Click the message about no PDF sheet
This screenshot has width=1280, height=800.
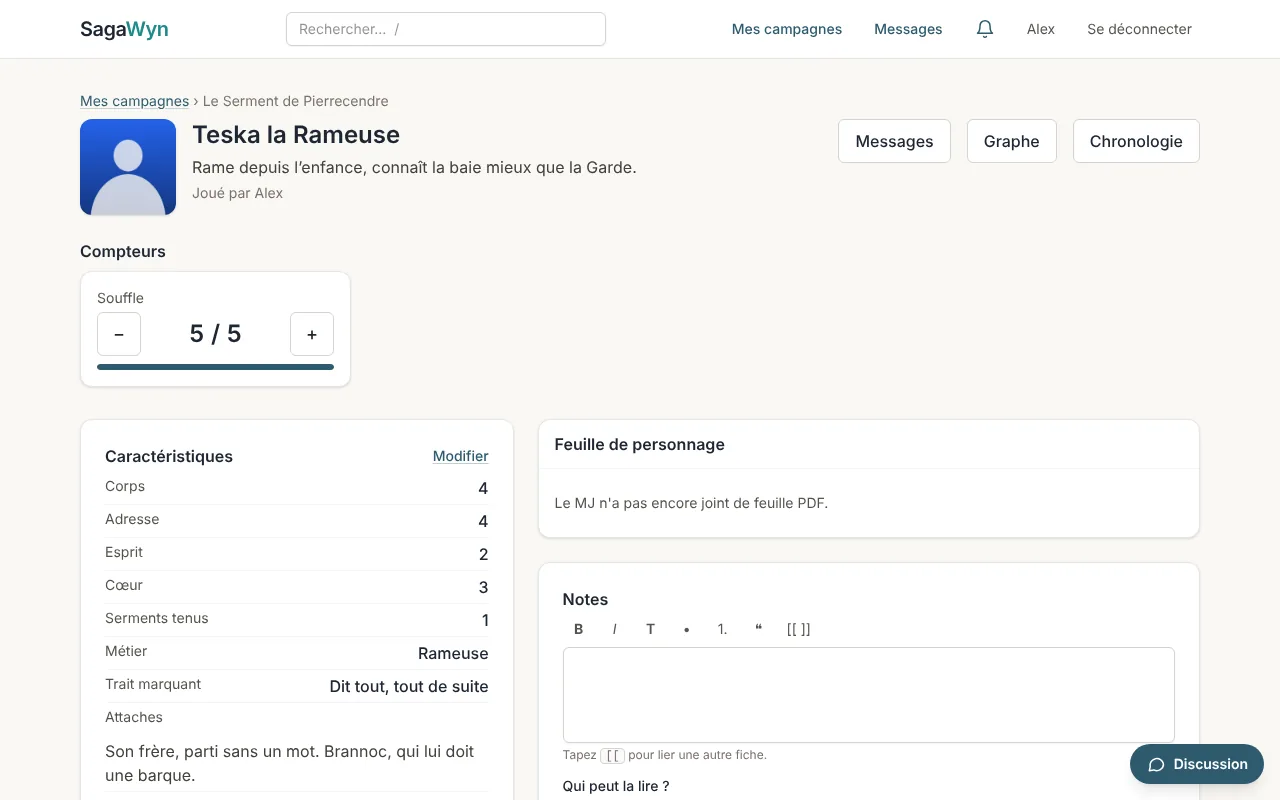point(691,503)
